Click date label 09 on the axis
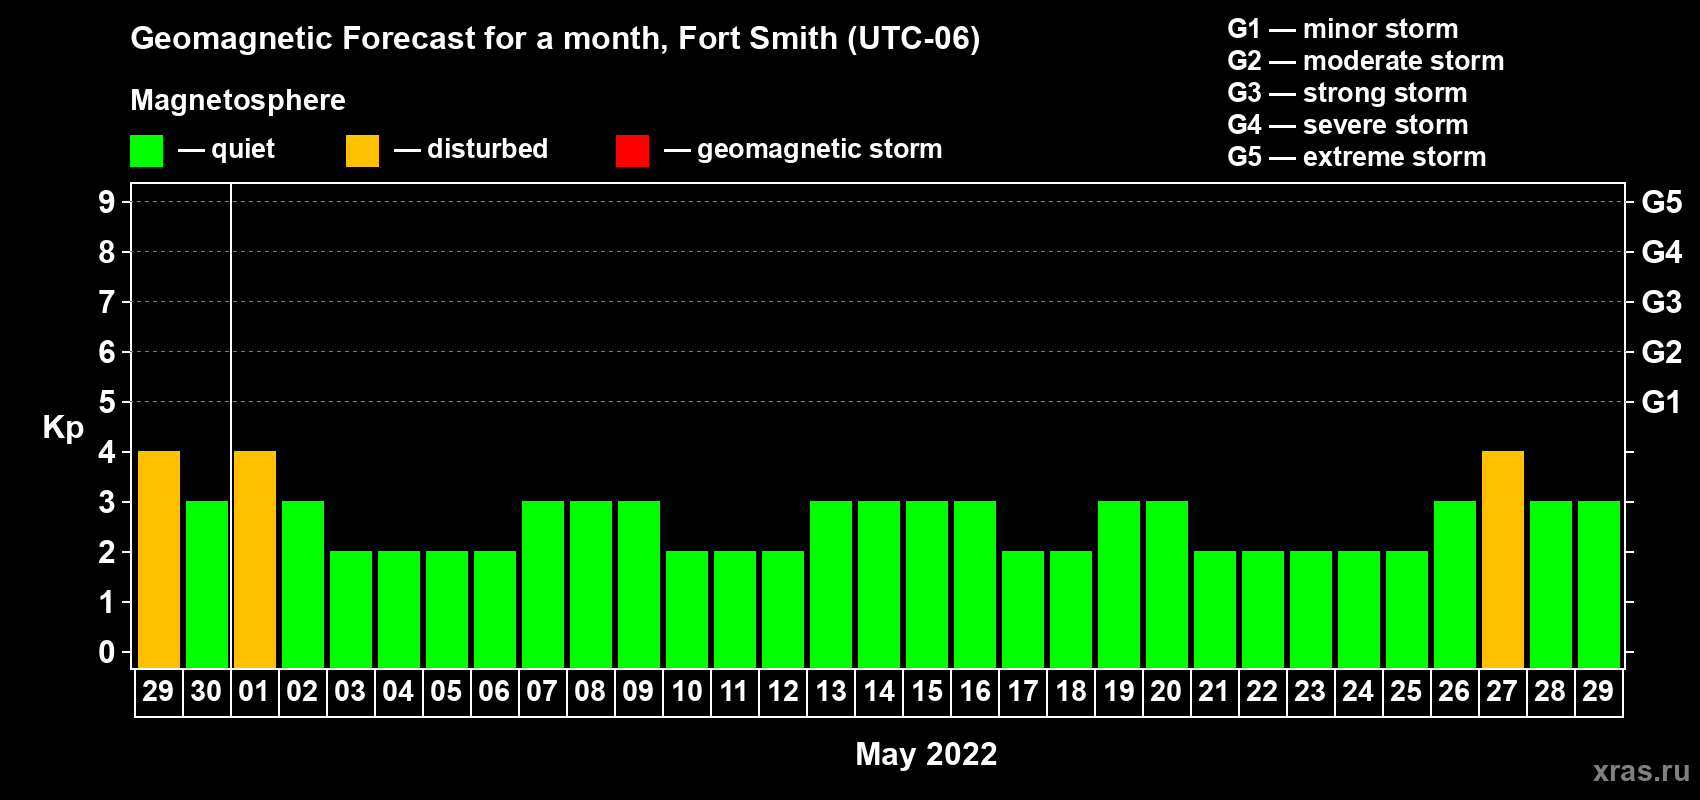The height and width of the screenshot is (800, 1700). coord(638,691)
